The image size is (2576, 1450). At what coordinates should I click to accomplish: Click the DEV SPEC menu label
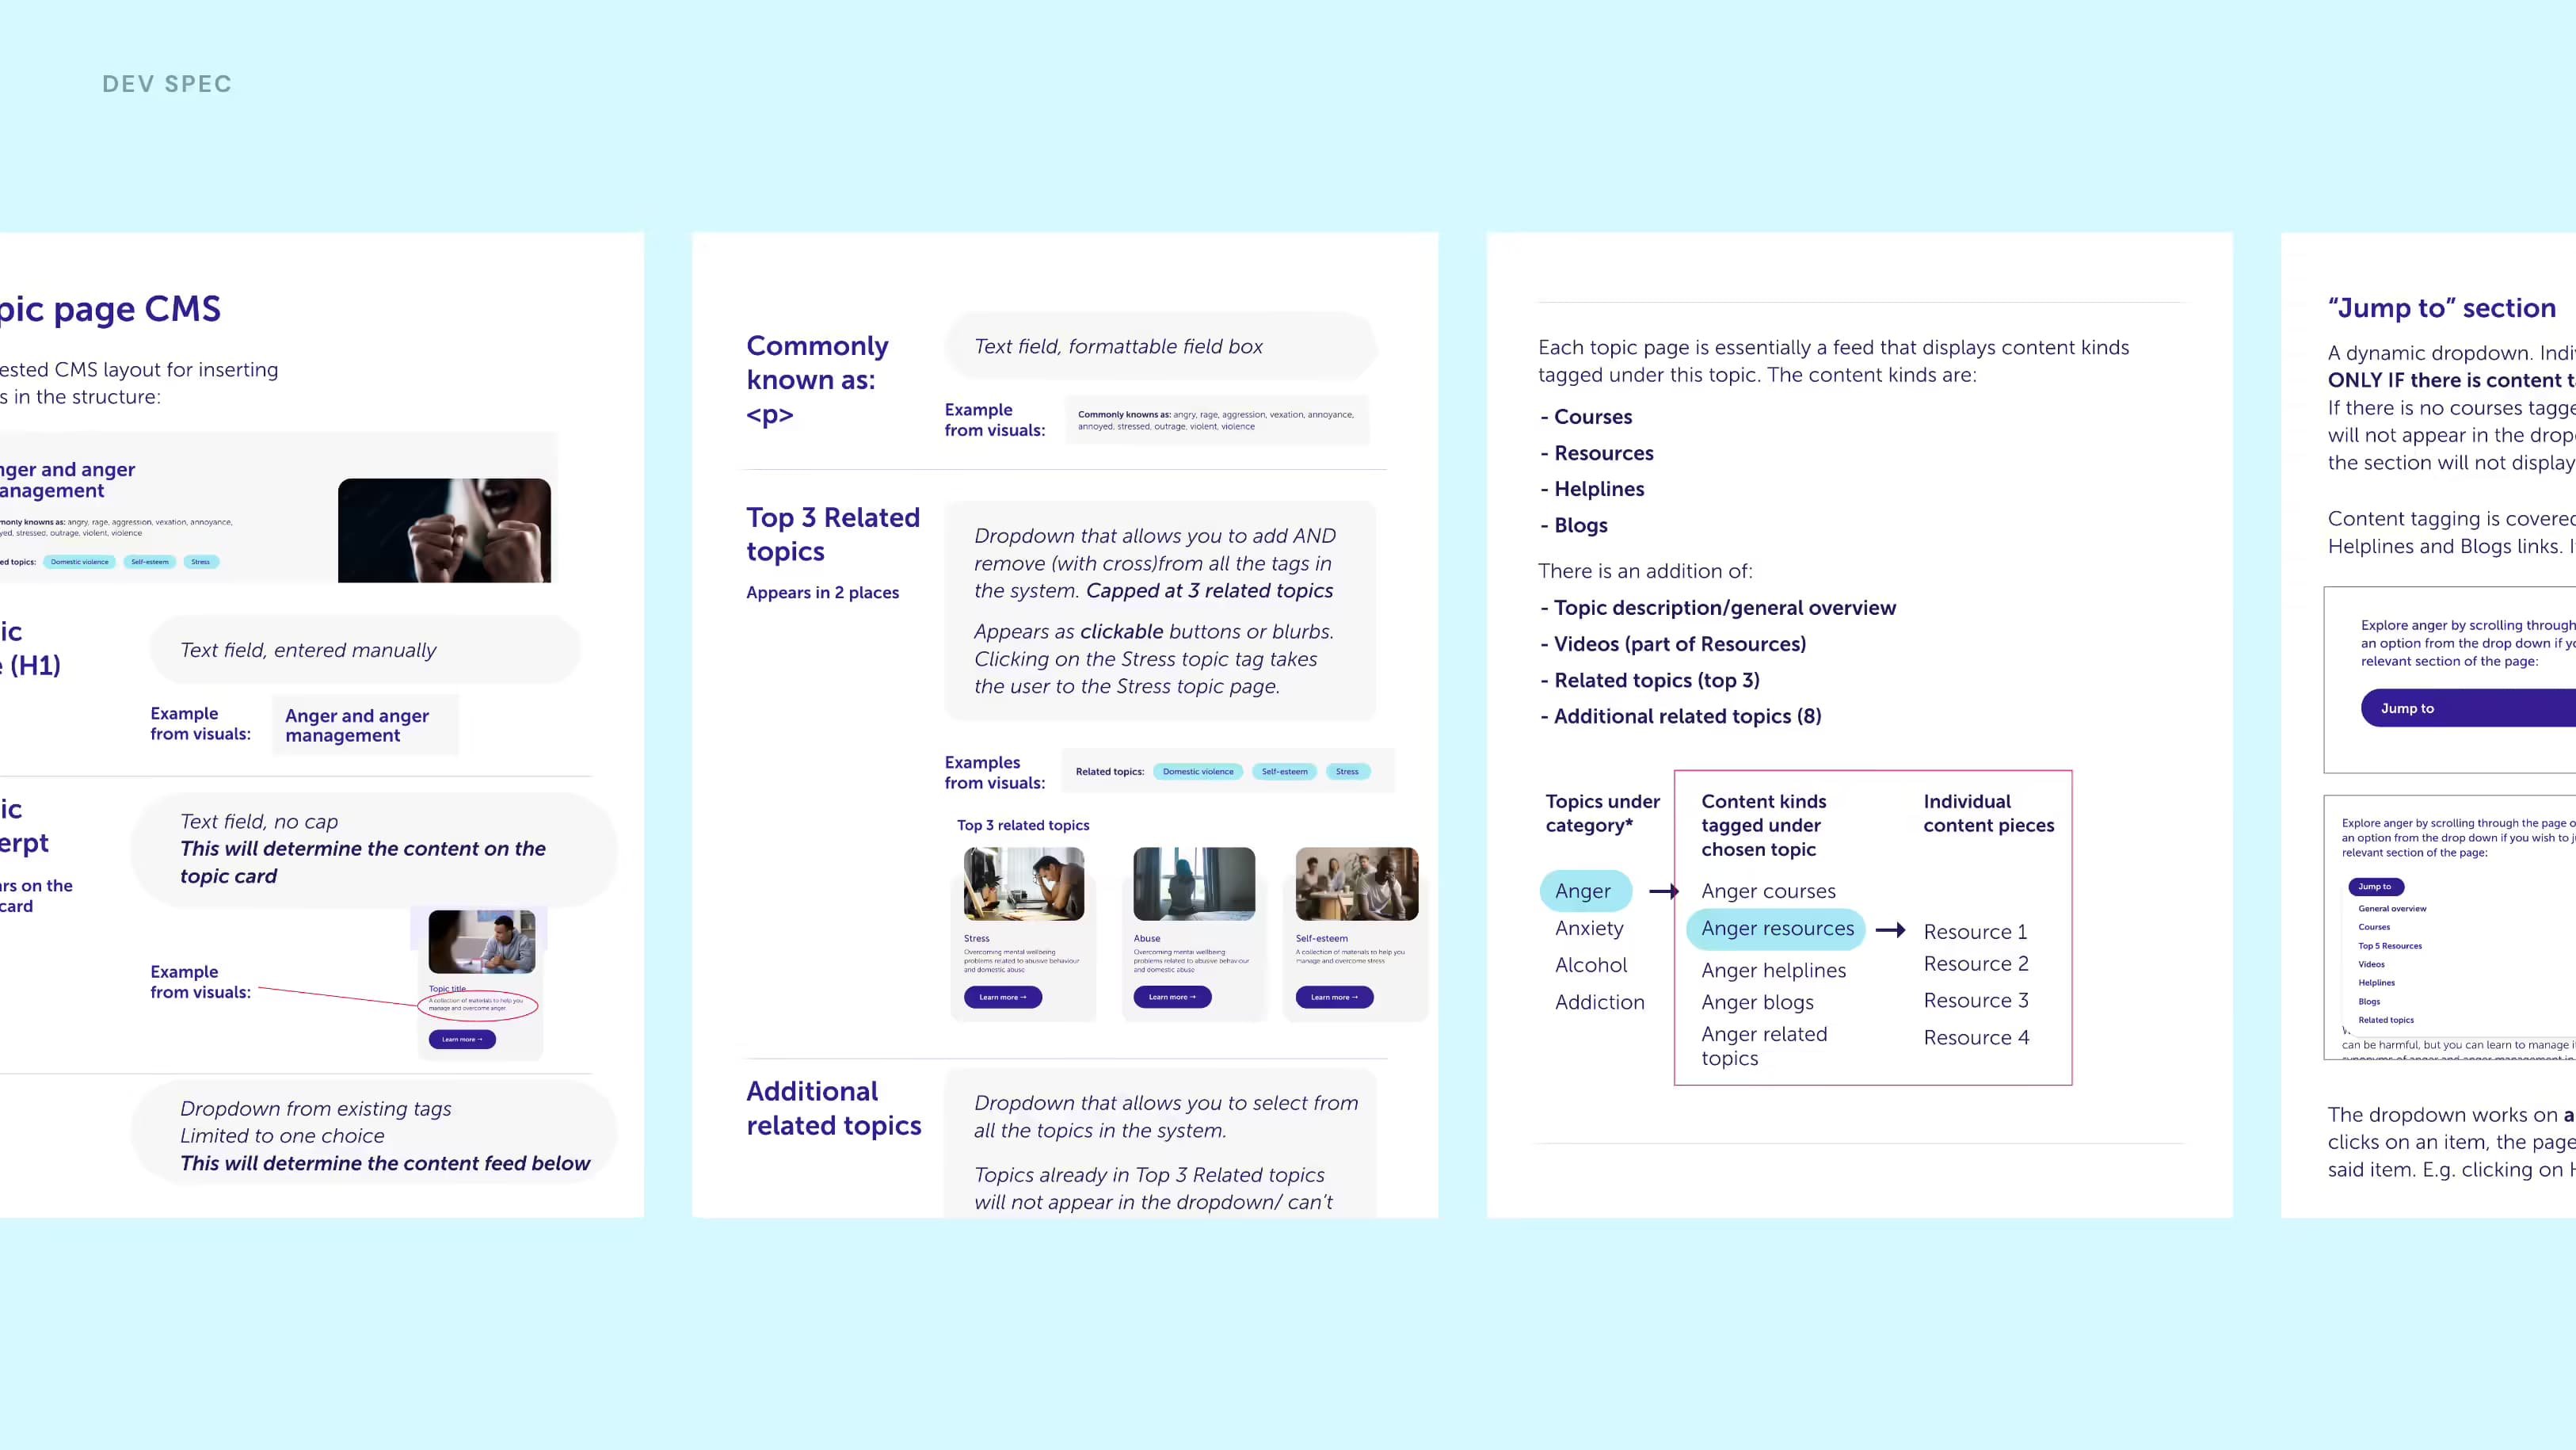click(166, 83)
